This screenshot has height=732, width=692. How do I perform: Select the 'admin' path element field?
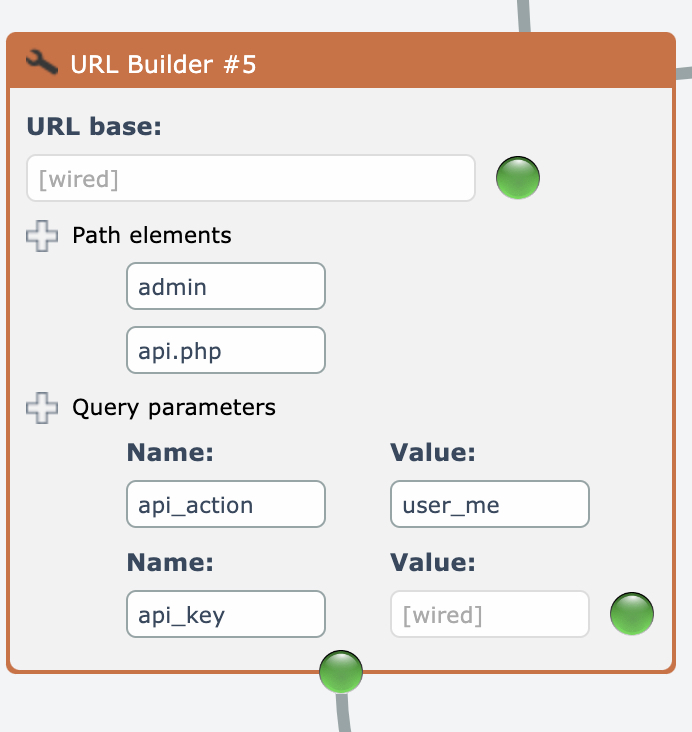226,287
